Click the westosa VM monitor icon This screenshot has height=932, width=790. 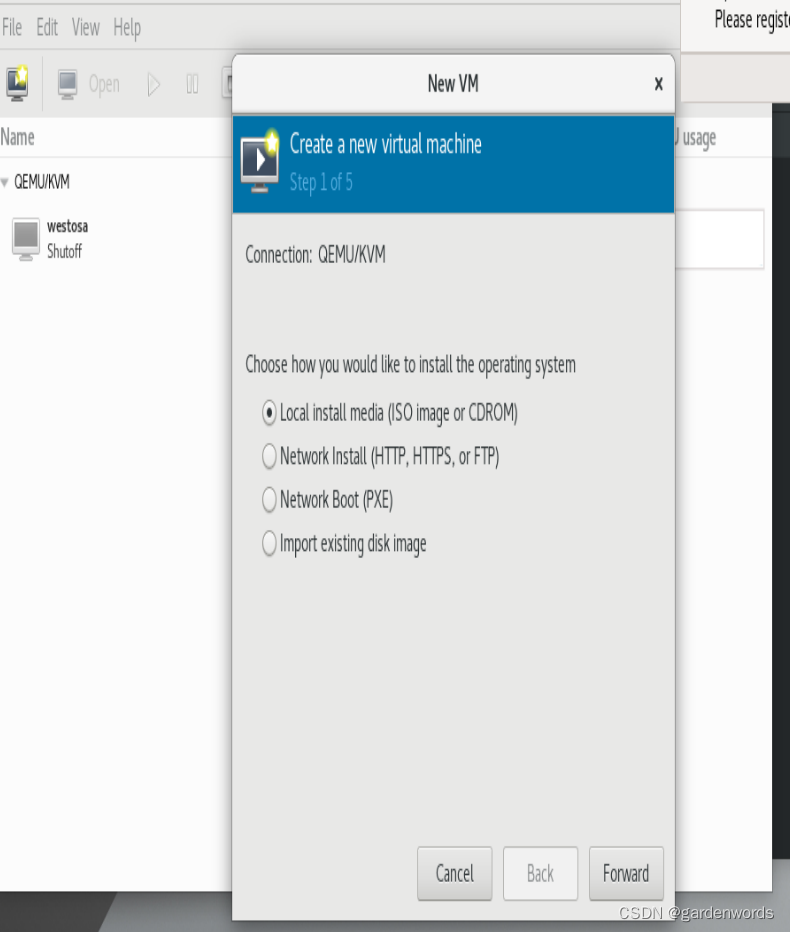click(26, 239)
